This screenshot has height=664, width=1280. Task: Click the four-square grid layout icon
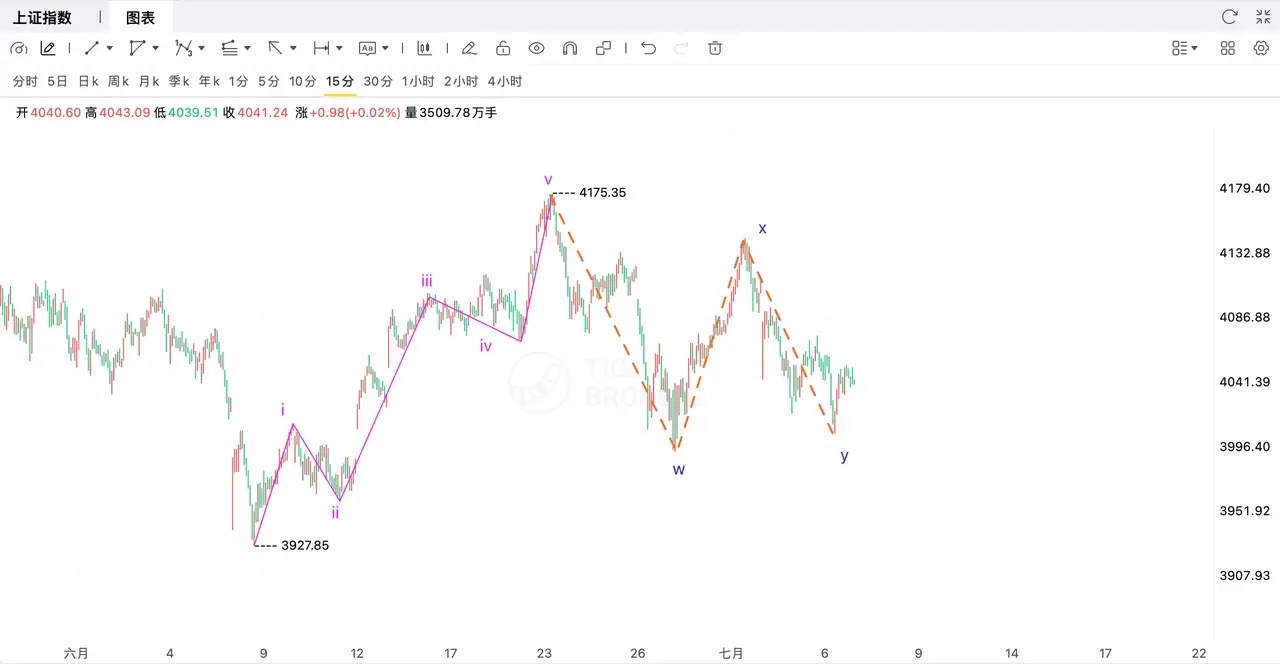[1228, 48]
